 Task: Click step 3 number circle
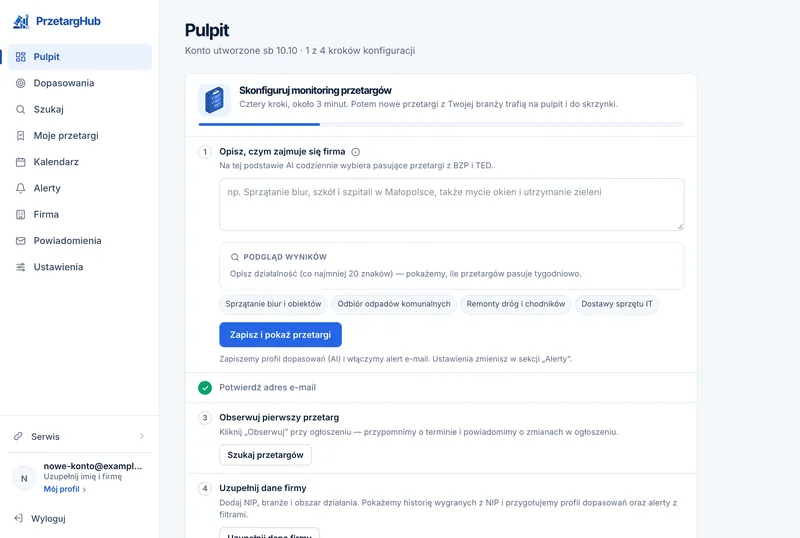pos(205,418)
